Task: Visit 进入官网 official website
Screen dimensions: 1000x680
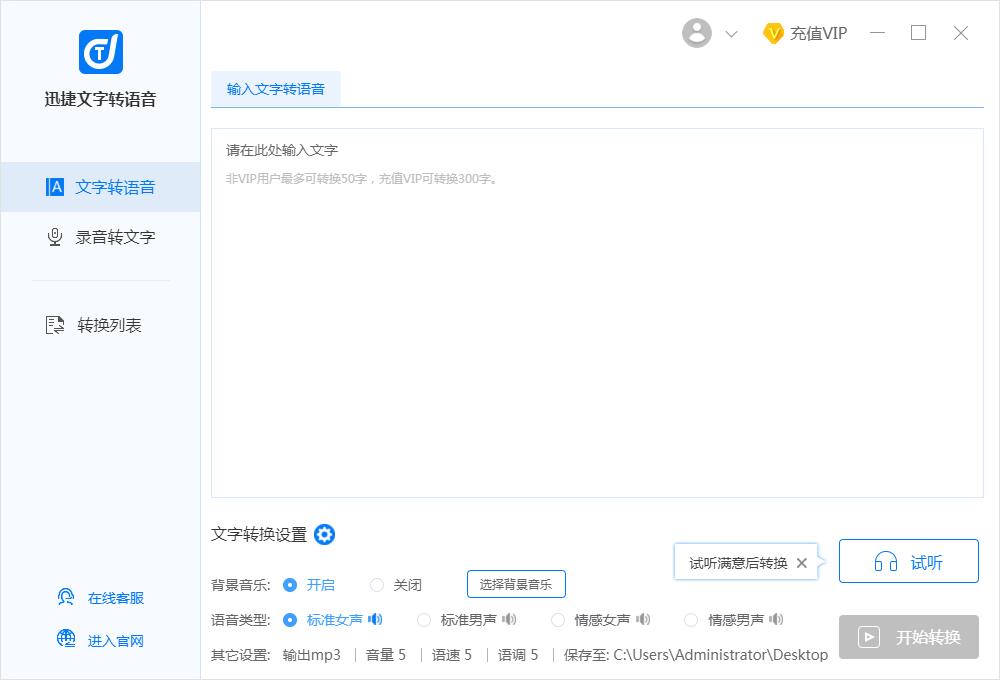Action: (x=103, y=640)
